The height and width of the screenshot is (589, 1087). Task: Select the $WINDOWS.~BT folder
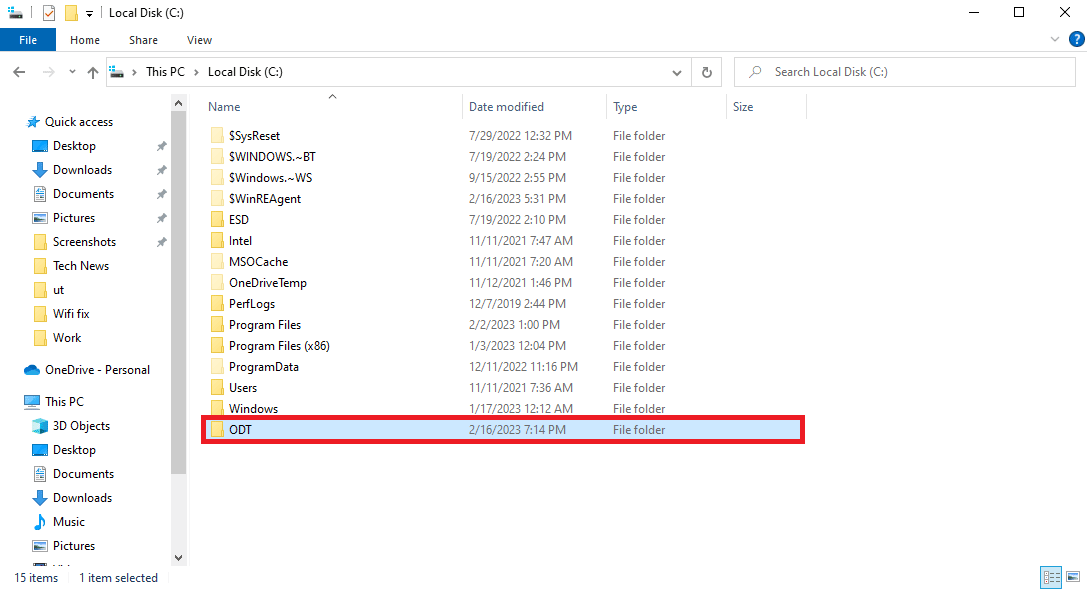click(272, 157)
